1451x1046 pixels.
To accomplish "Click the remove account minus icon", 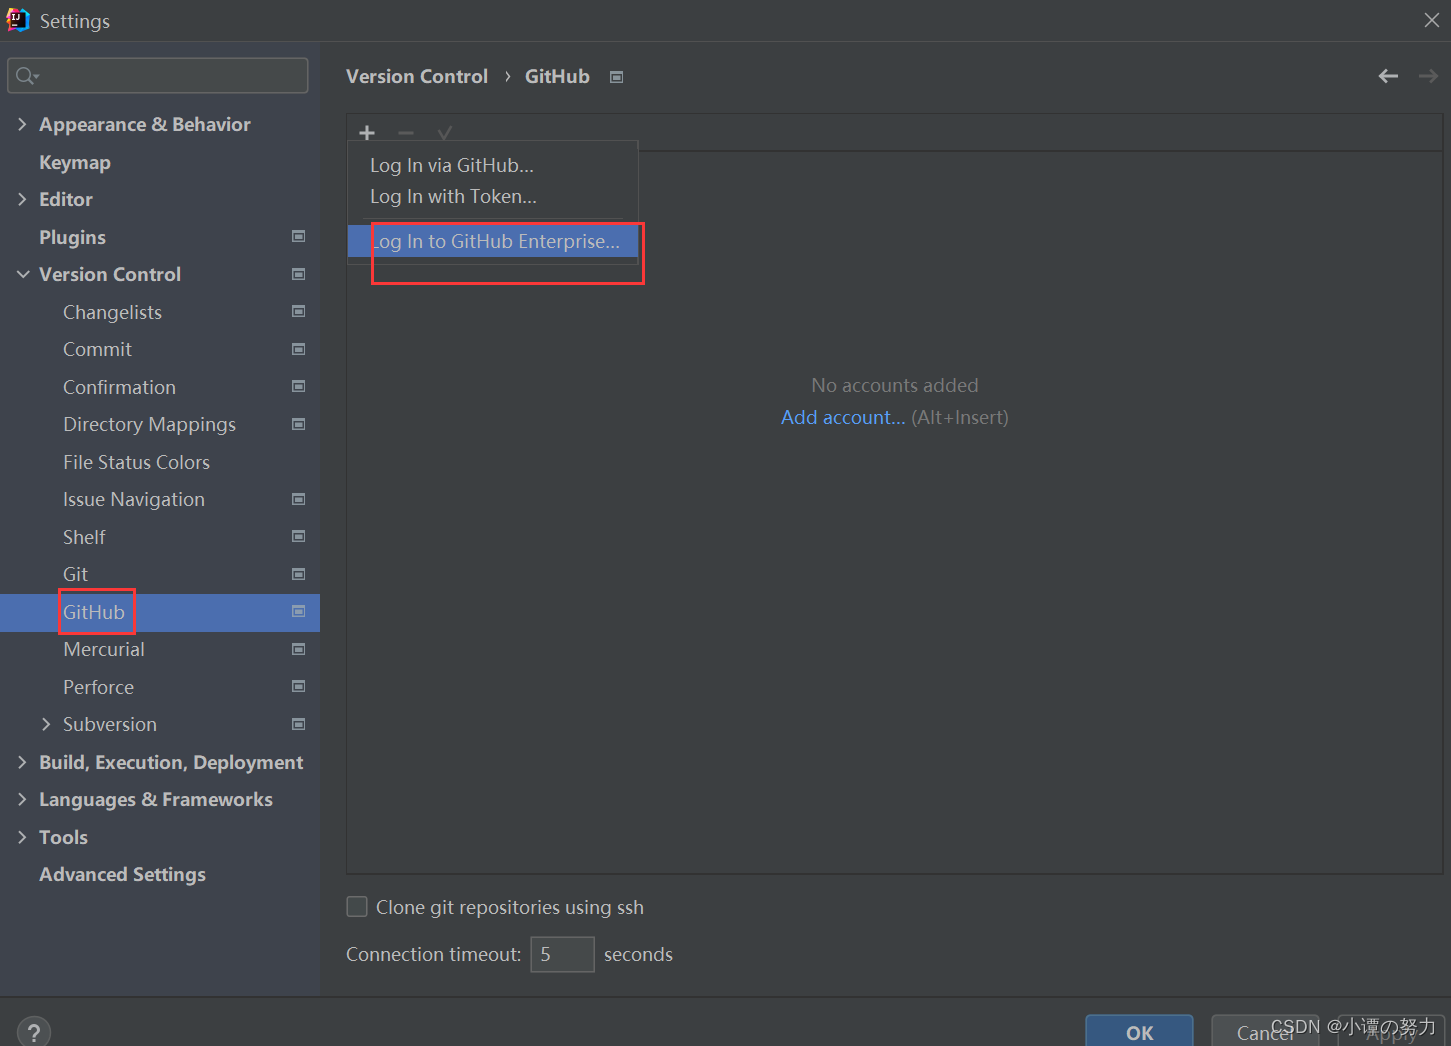I will [406, 133].
